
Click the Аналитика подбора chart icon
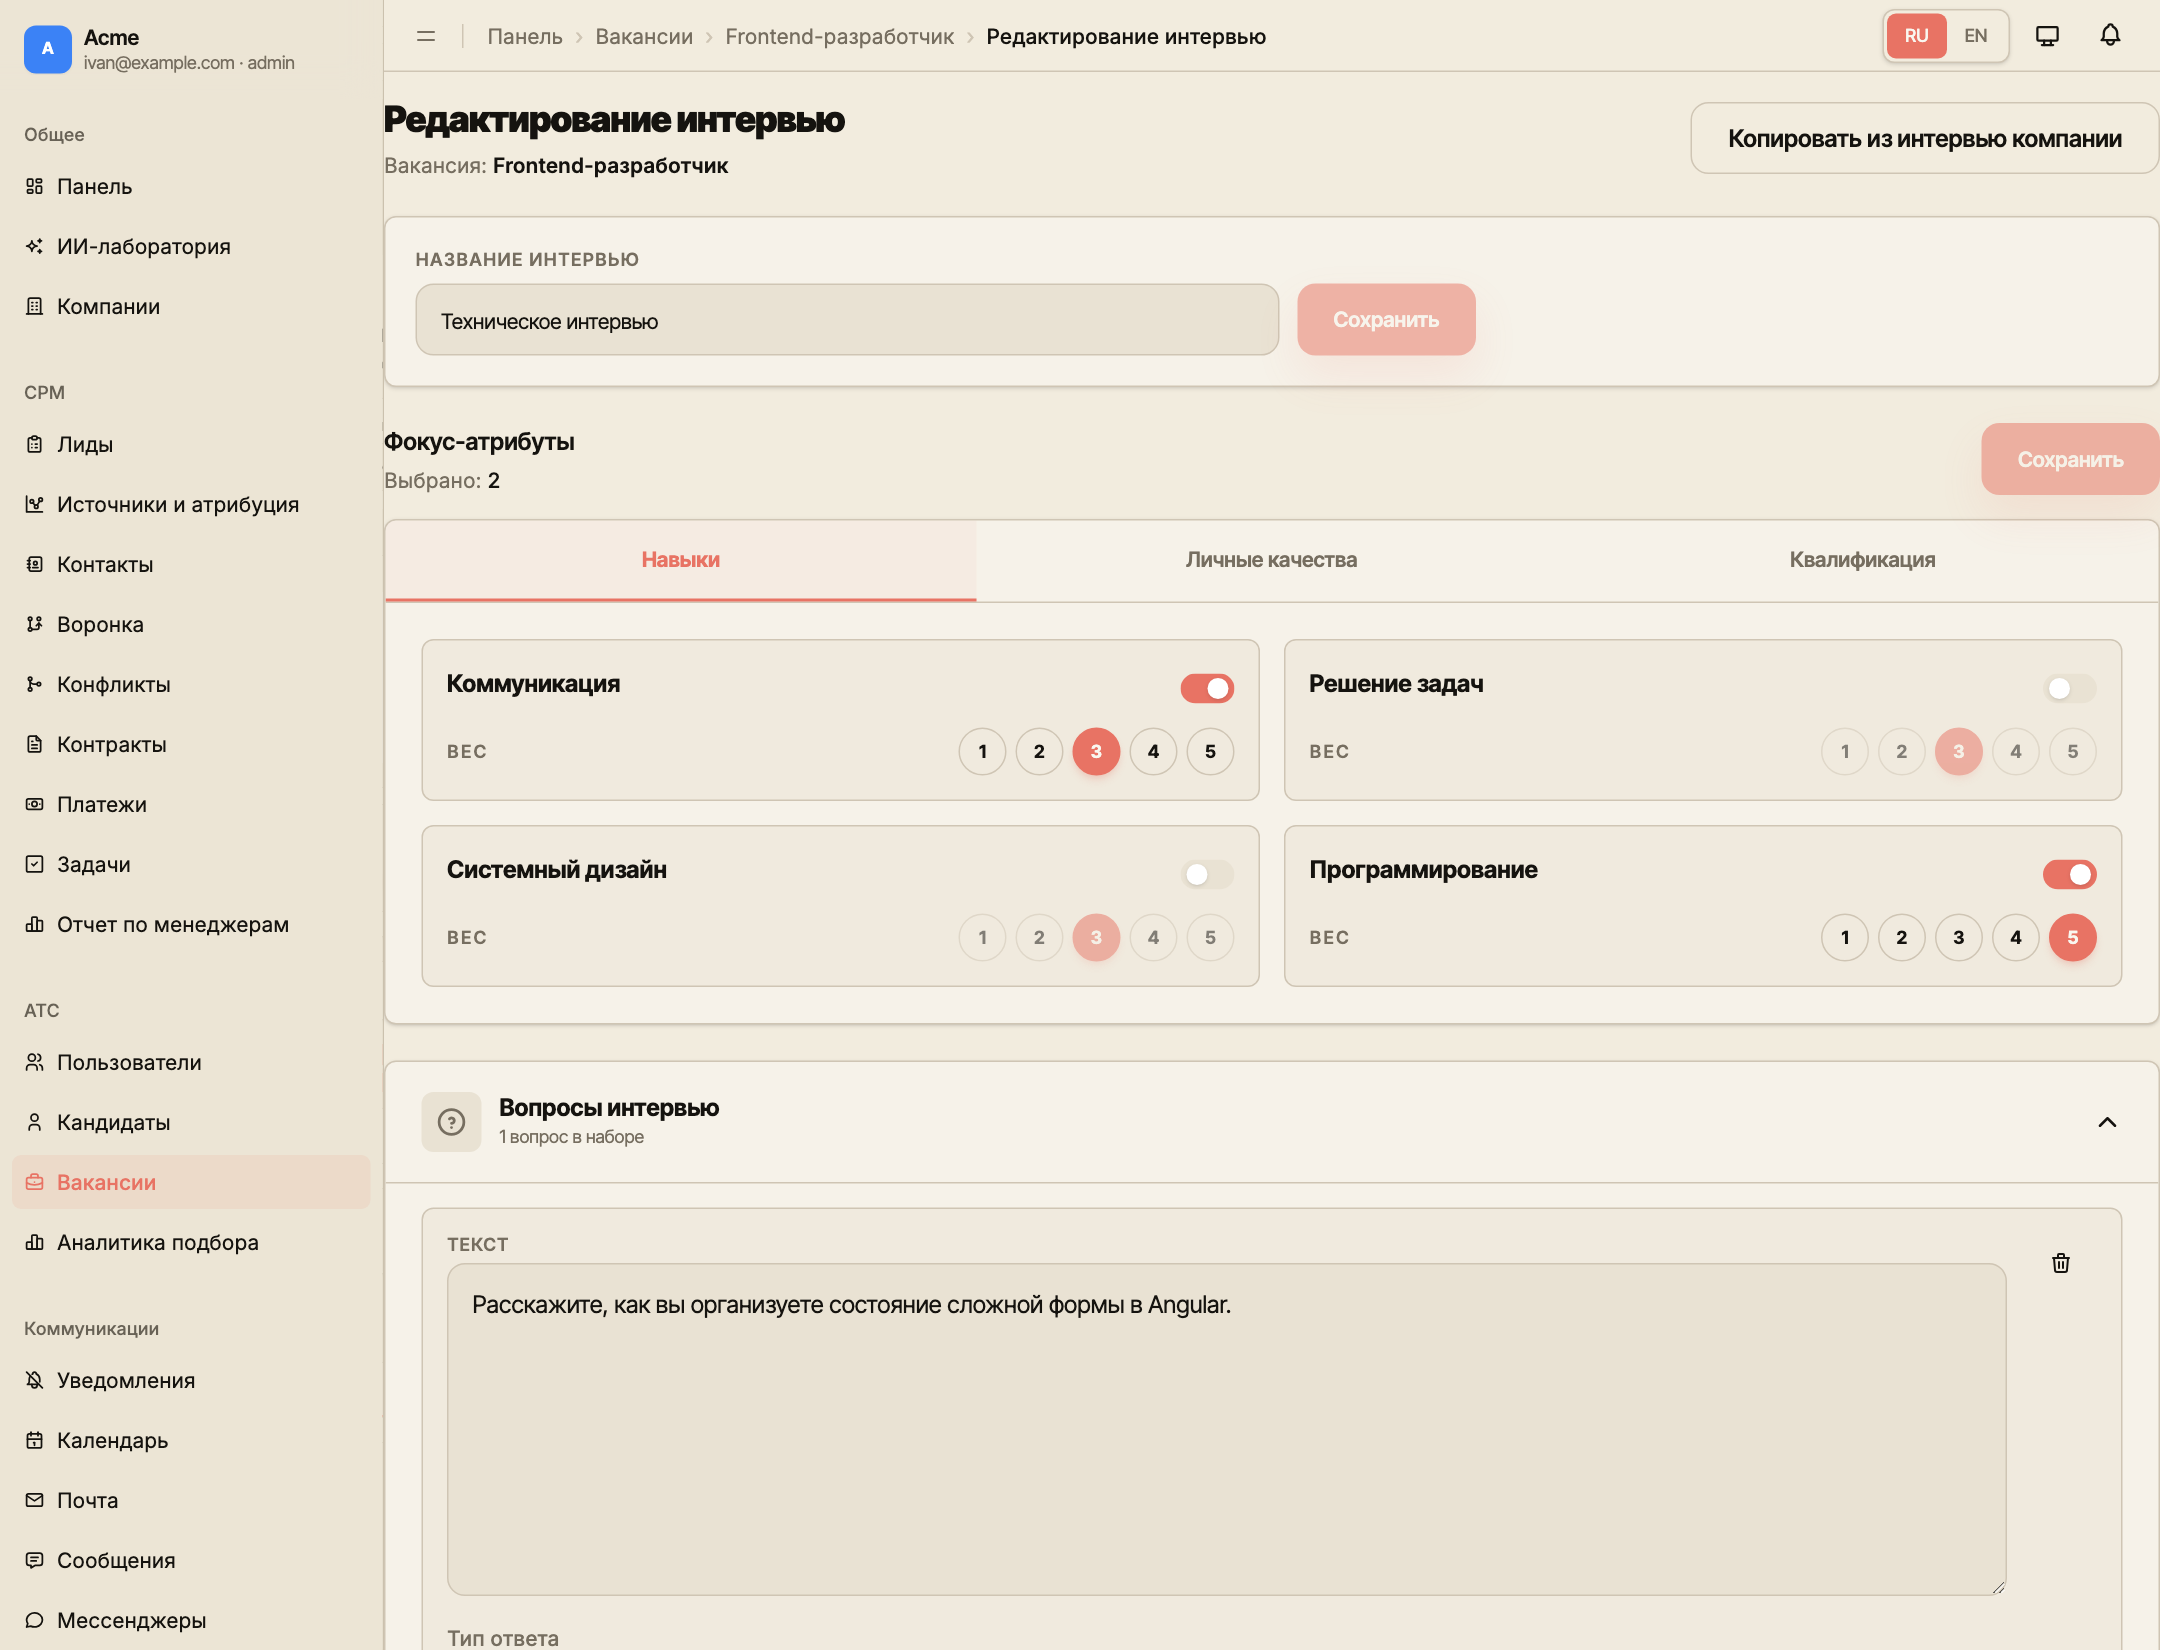(x=35, y=1242)
